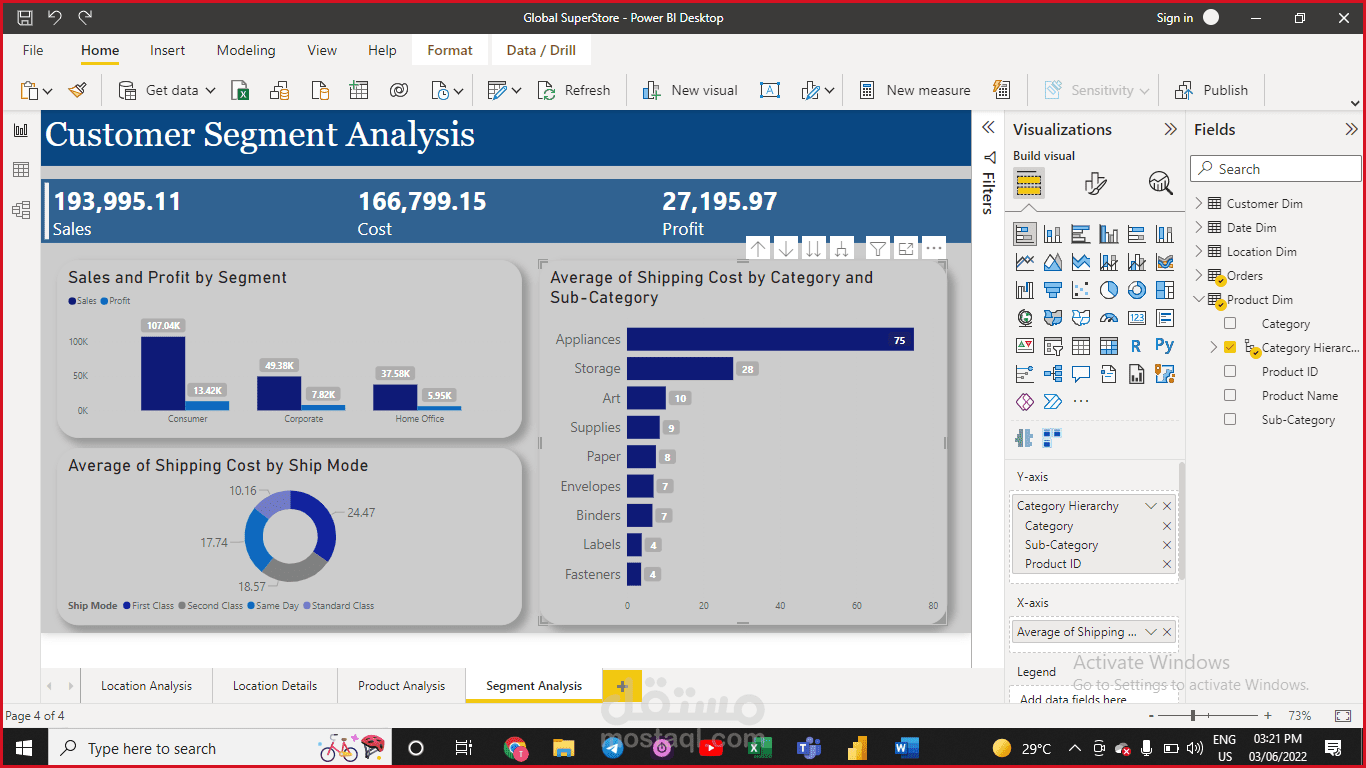Open Average of Shipping X-axis dropdown
This screenshot has width=1366, height=768.
click(1151, 632)
